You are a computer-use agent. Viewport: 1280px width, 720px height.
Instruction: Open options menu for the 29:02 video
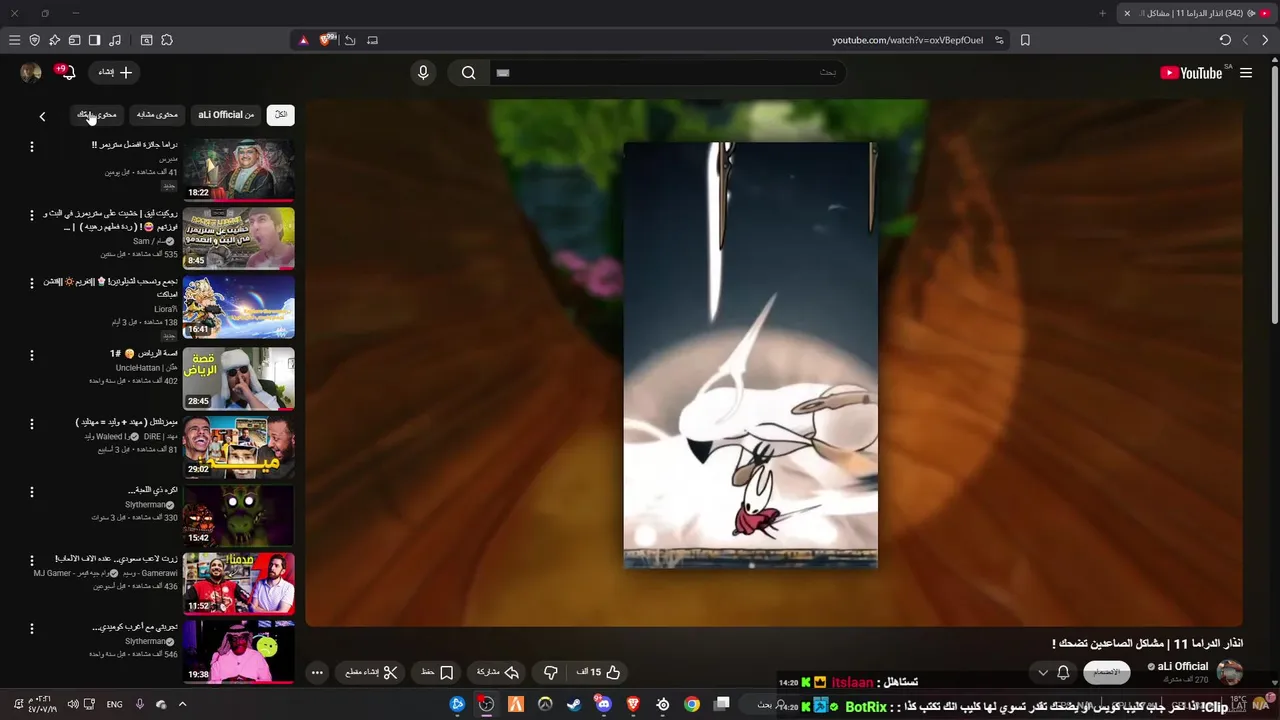(x=31, y=423)
